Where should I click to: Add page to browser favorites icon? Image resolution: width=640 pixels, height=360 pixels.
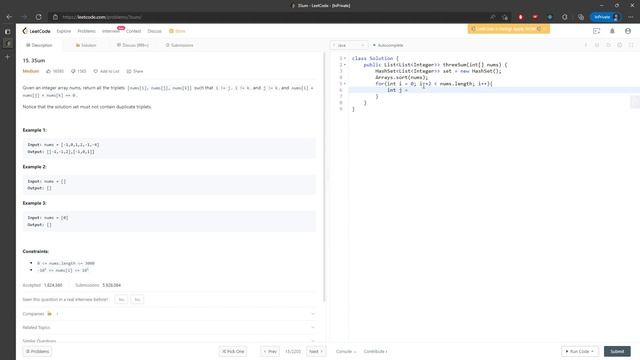click(505, 17)
